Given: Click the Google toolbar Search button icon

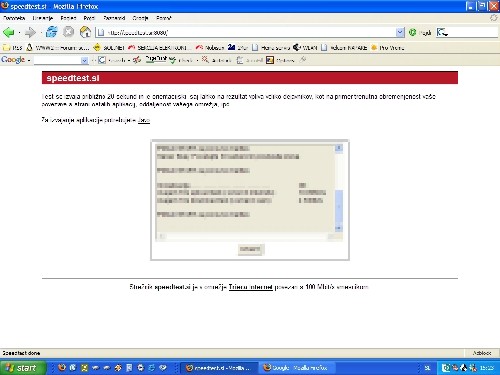Looking at the screenshot, I should point(102,60).
